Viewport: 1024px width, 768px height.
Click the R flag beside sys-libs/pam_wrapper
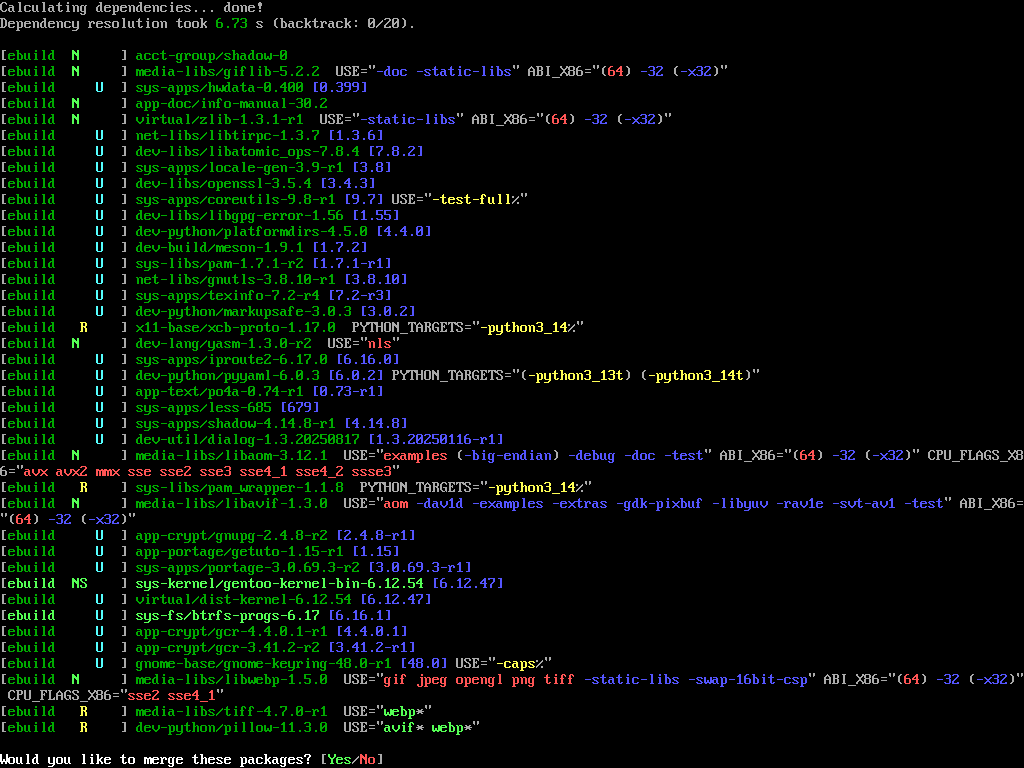click(x=84, y=487)
